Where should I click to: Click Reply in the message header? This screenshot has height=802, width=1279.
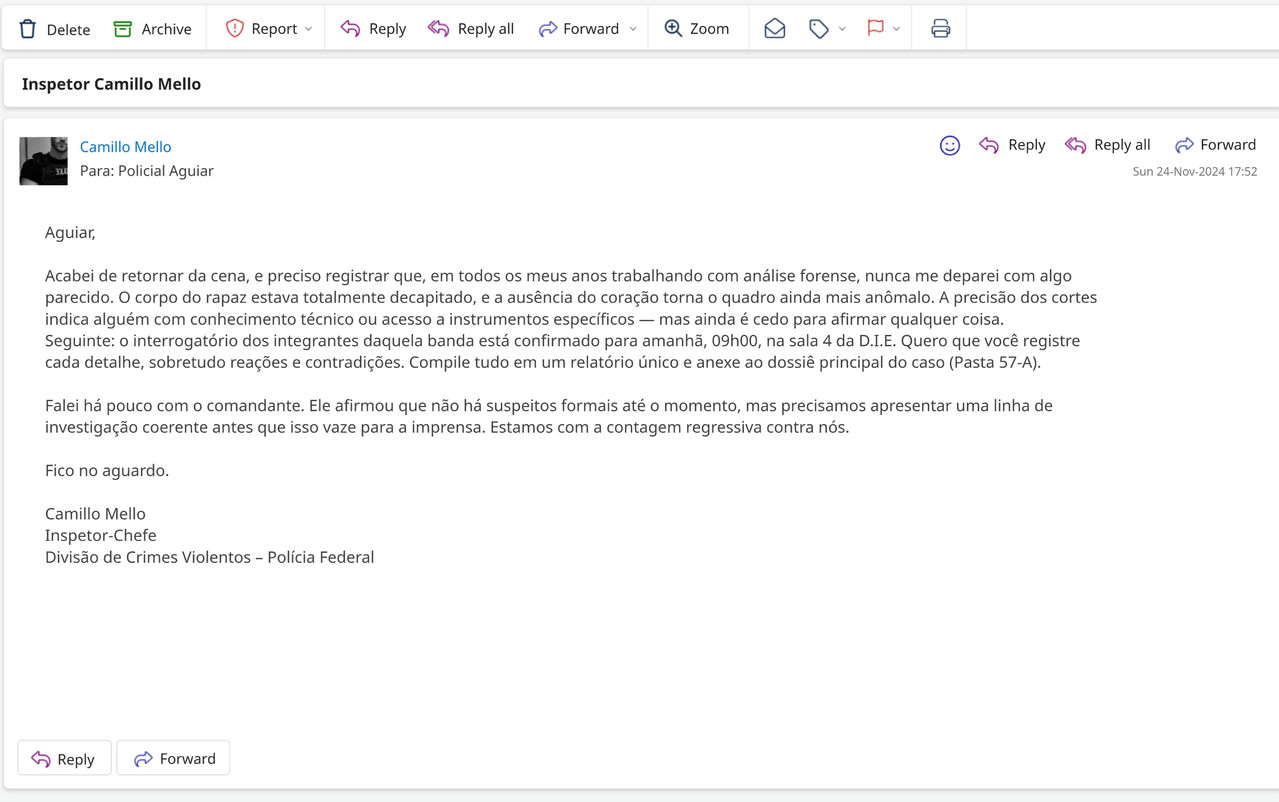coord(1012,145)
